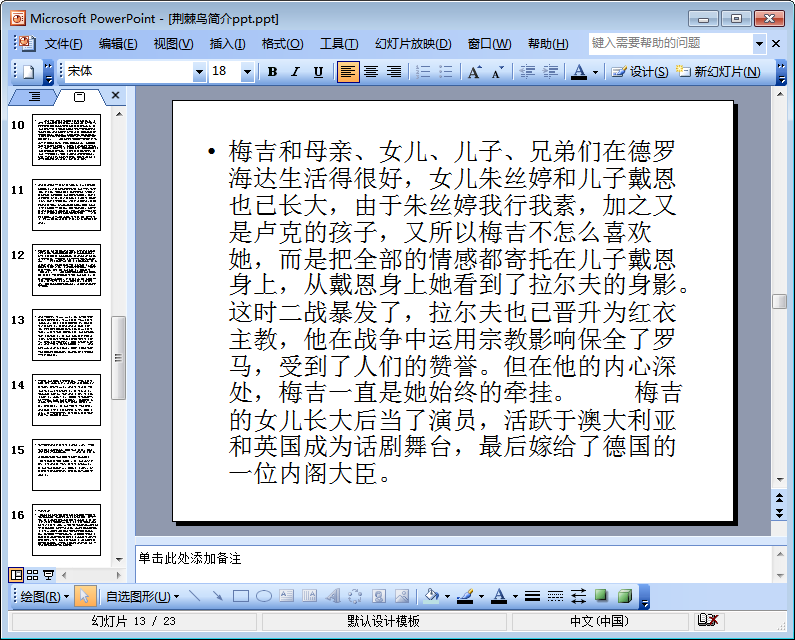Switch to Normal view
This screenshot has width=795, height=640.
[16, 575]
